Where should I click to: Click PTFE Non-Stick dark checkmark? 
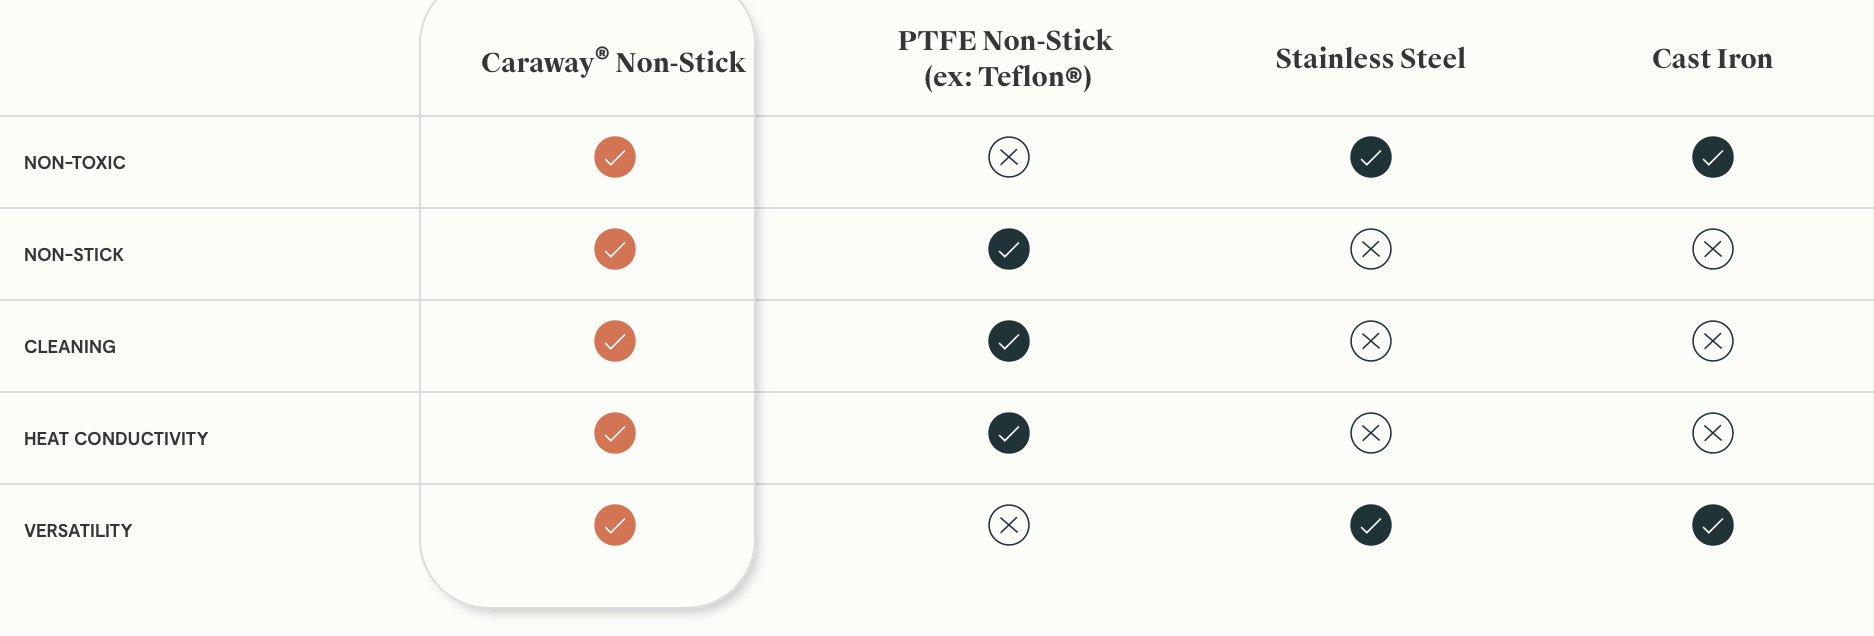pos(1009,249)
